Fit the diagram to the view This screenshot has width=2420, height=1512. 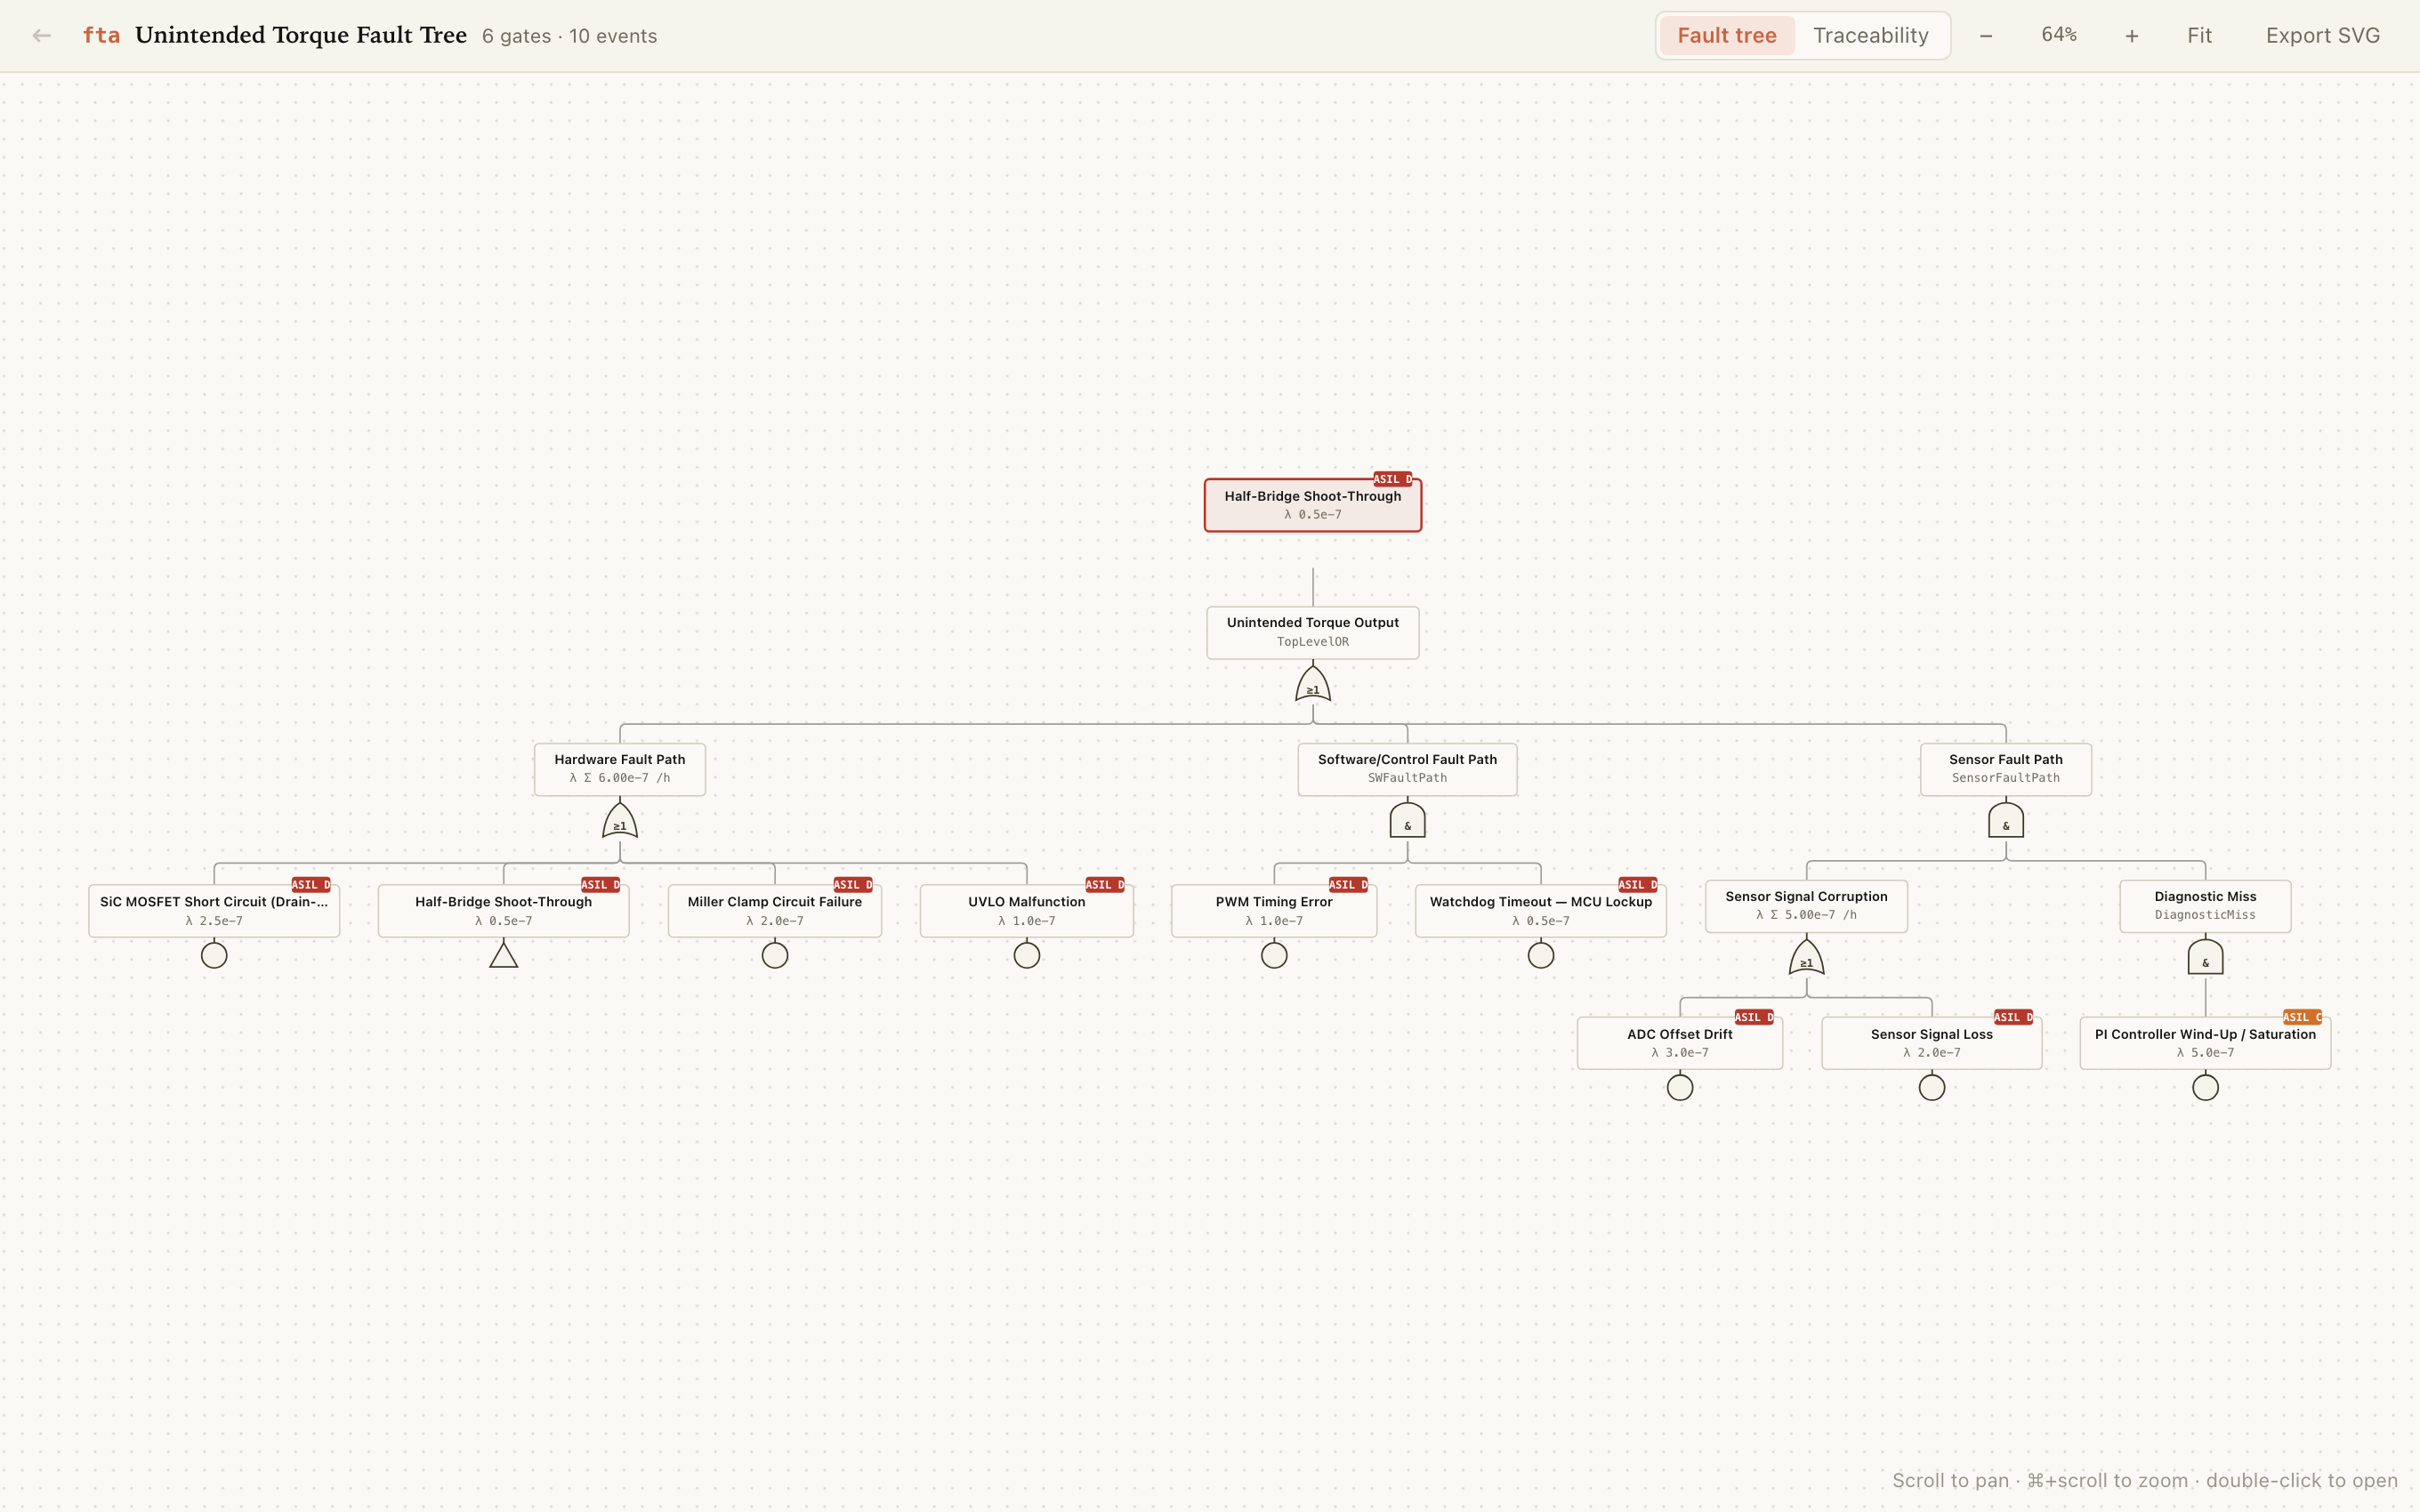tap(2199, 36)
